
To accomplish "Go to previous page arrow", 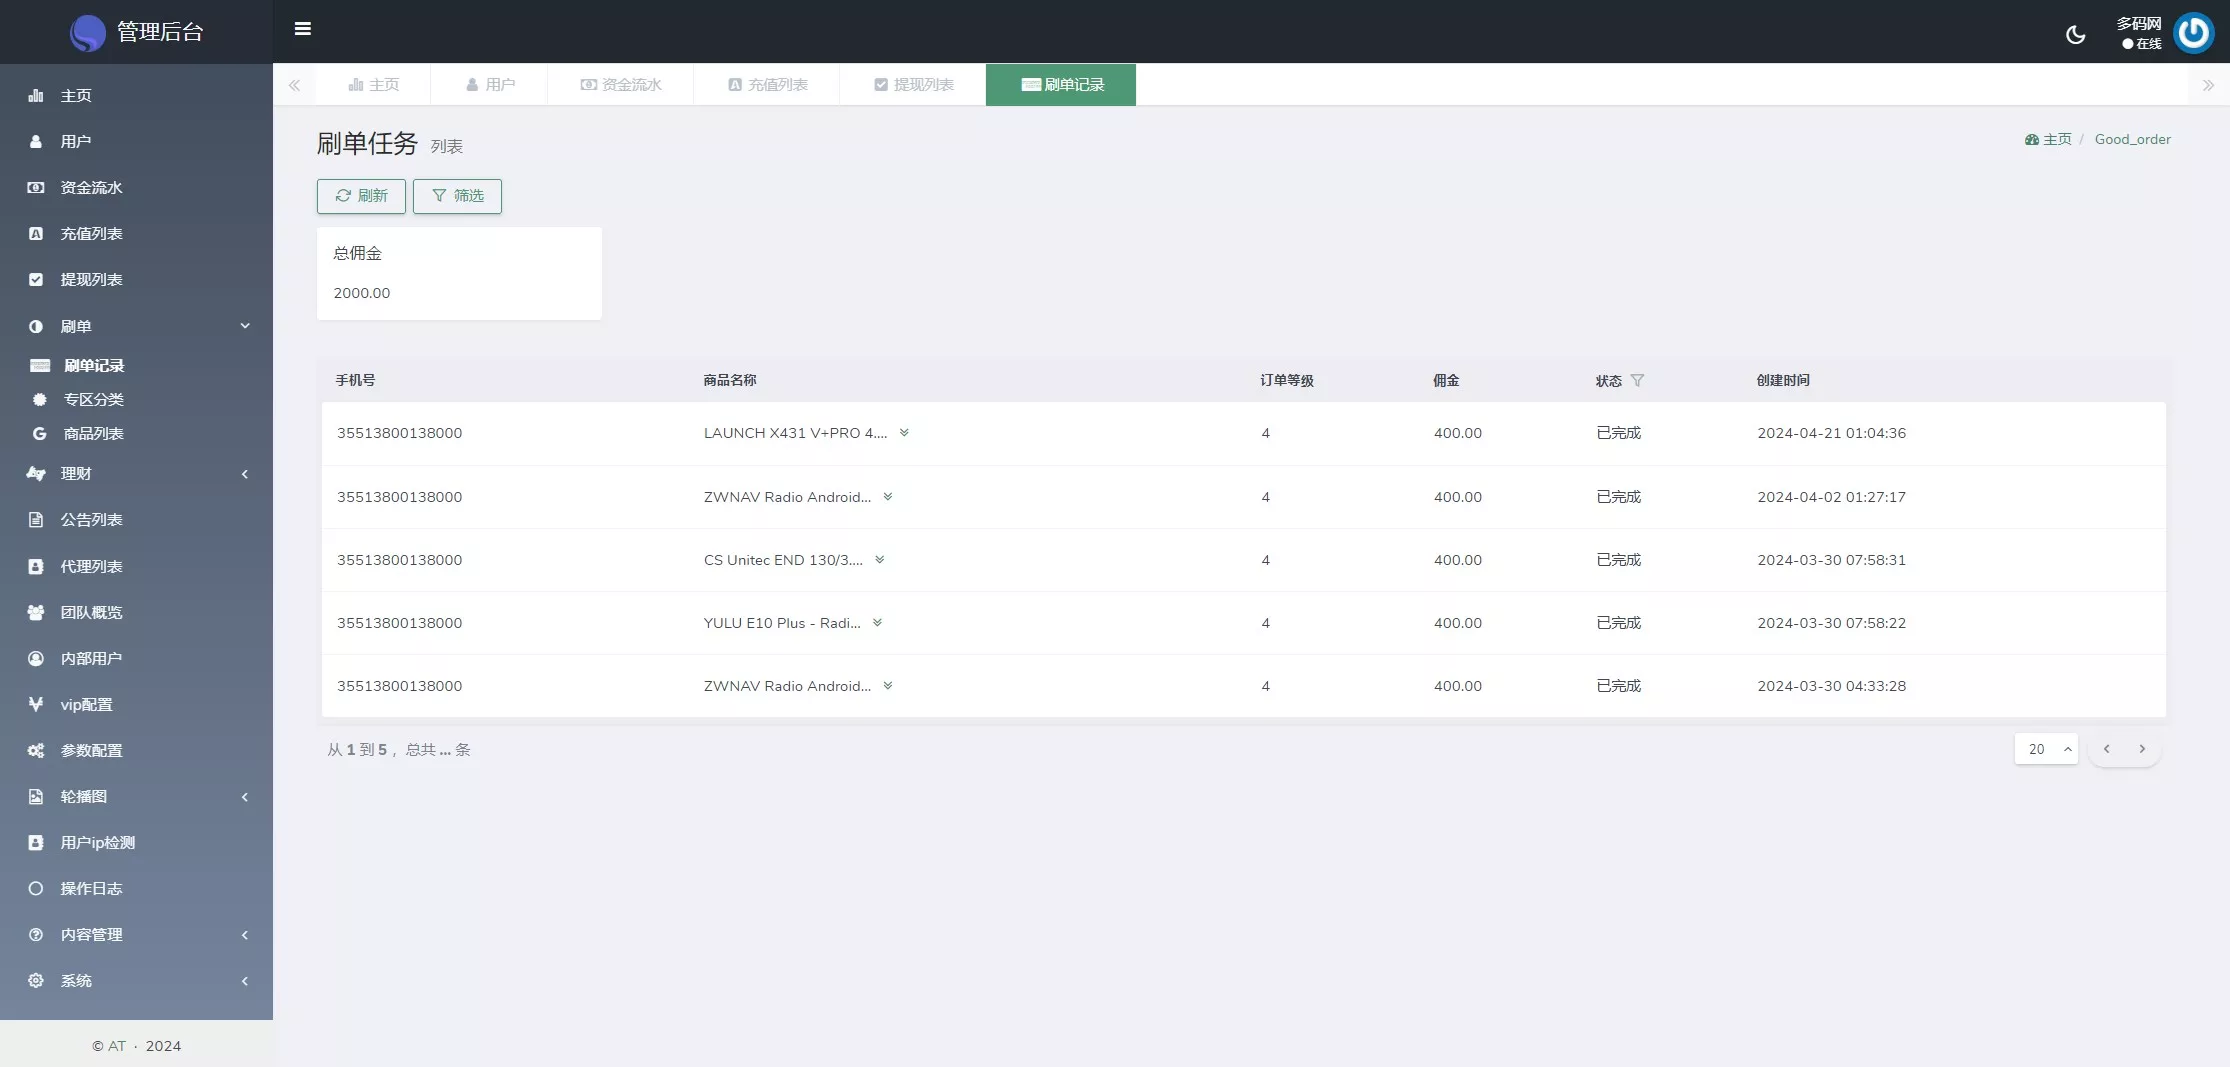I will 2106,749.
